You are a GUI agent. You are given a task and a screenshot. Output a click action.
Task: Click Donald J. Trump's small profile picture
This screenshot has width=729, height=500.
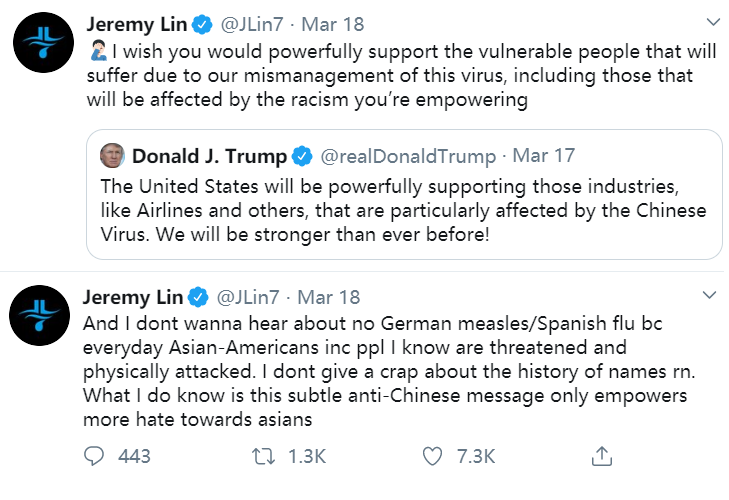point(112,156)
